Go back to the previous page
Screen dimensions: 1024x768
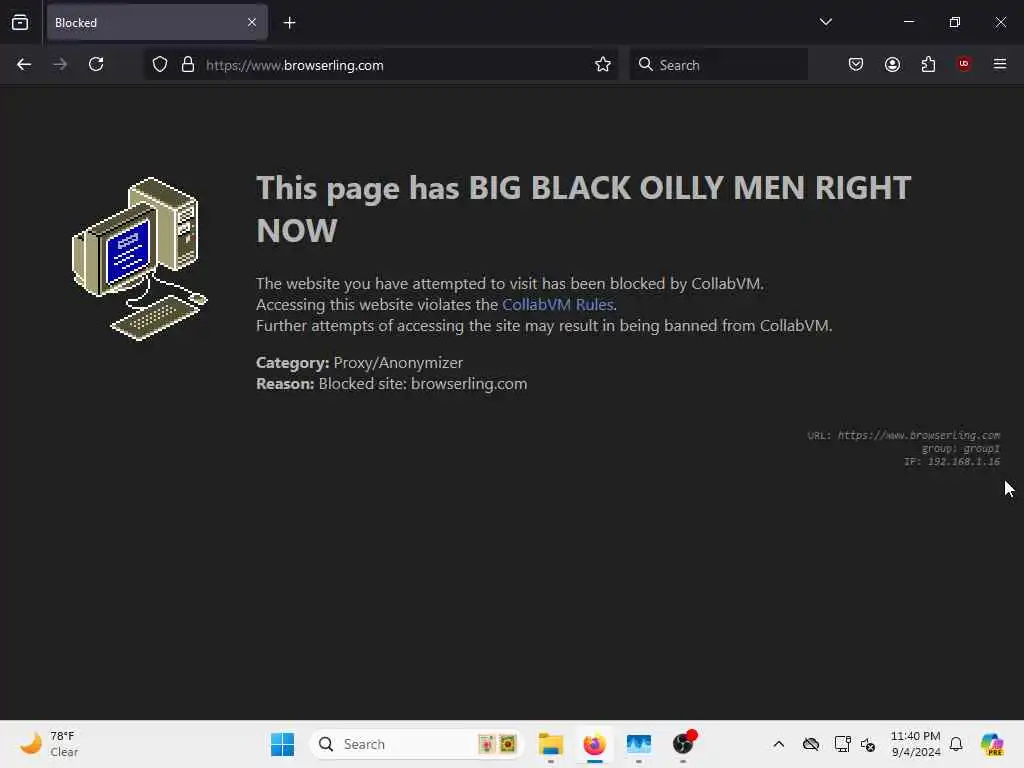[24, 65]
